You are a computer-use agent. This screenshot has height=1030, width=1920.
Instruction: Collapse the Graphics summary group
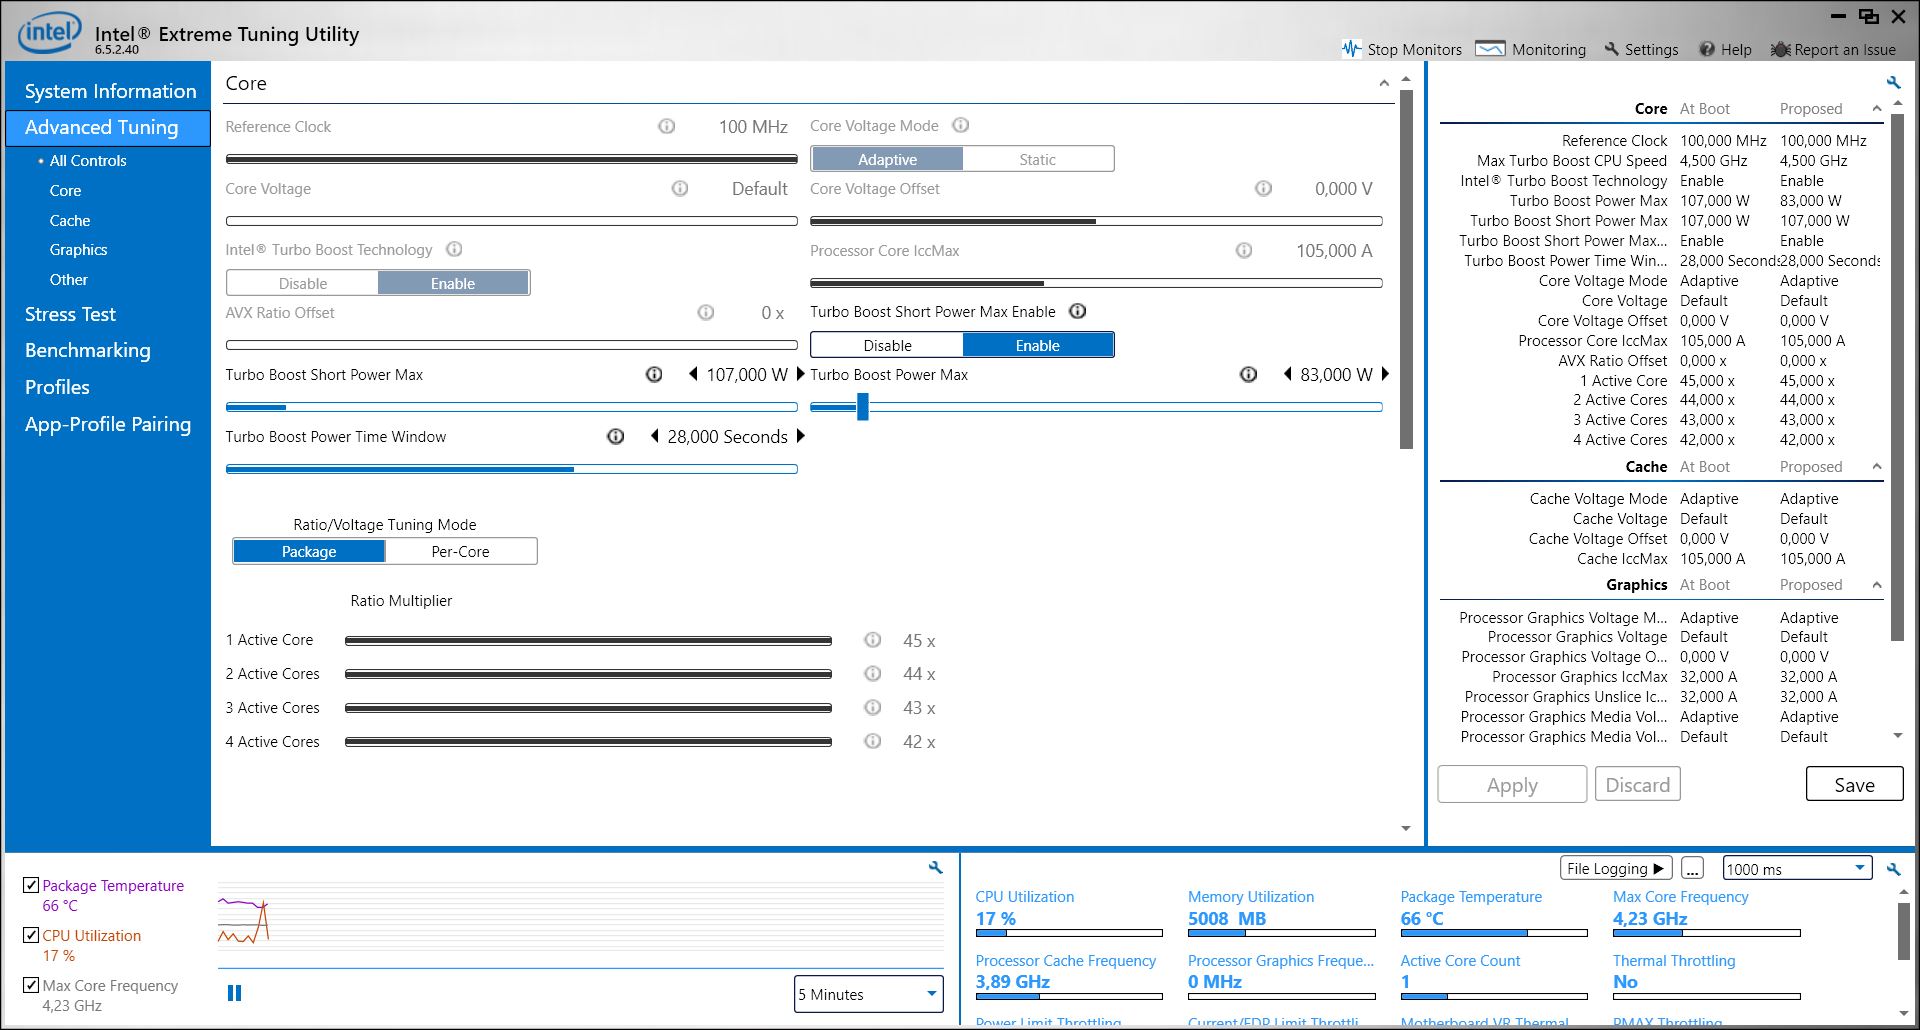(1877, 584)
